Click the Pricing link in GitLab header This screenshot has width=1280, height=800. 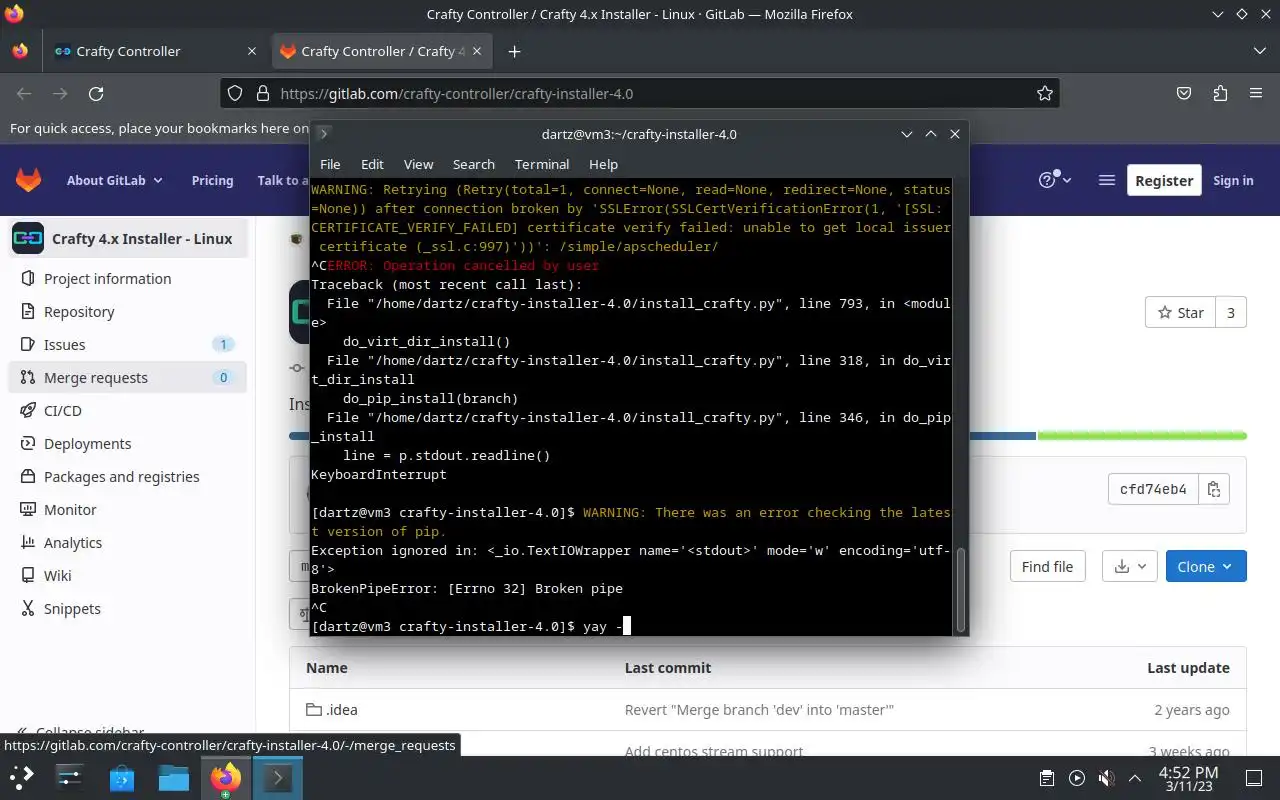click(x=212, y=180)
